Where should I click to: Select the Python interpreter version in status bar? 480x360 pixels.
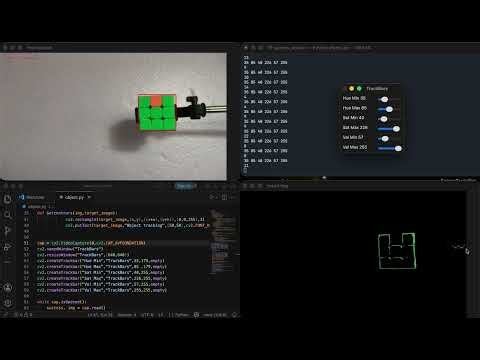pyautogui.click(x=215, y=315)
